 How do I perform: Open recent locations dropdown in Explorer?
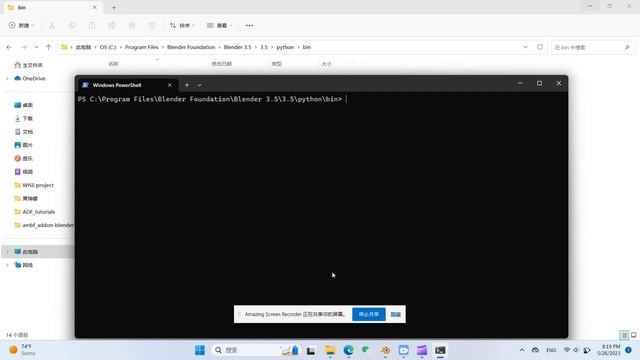coord(36,47)
